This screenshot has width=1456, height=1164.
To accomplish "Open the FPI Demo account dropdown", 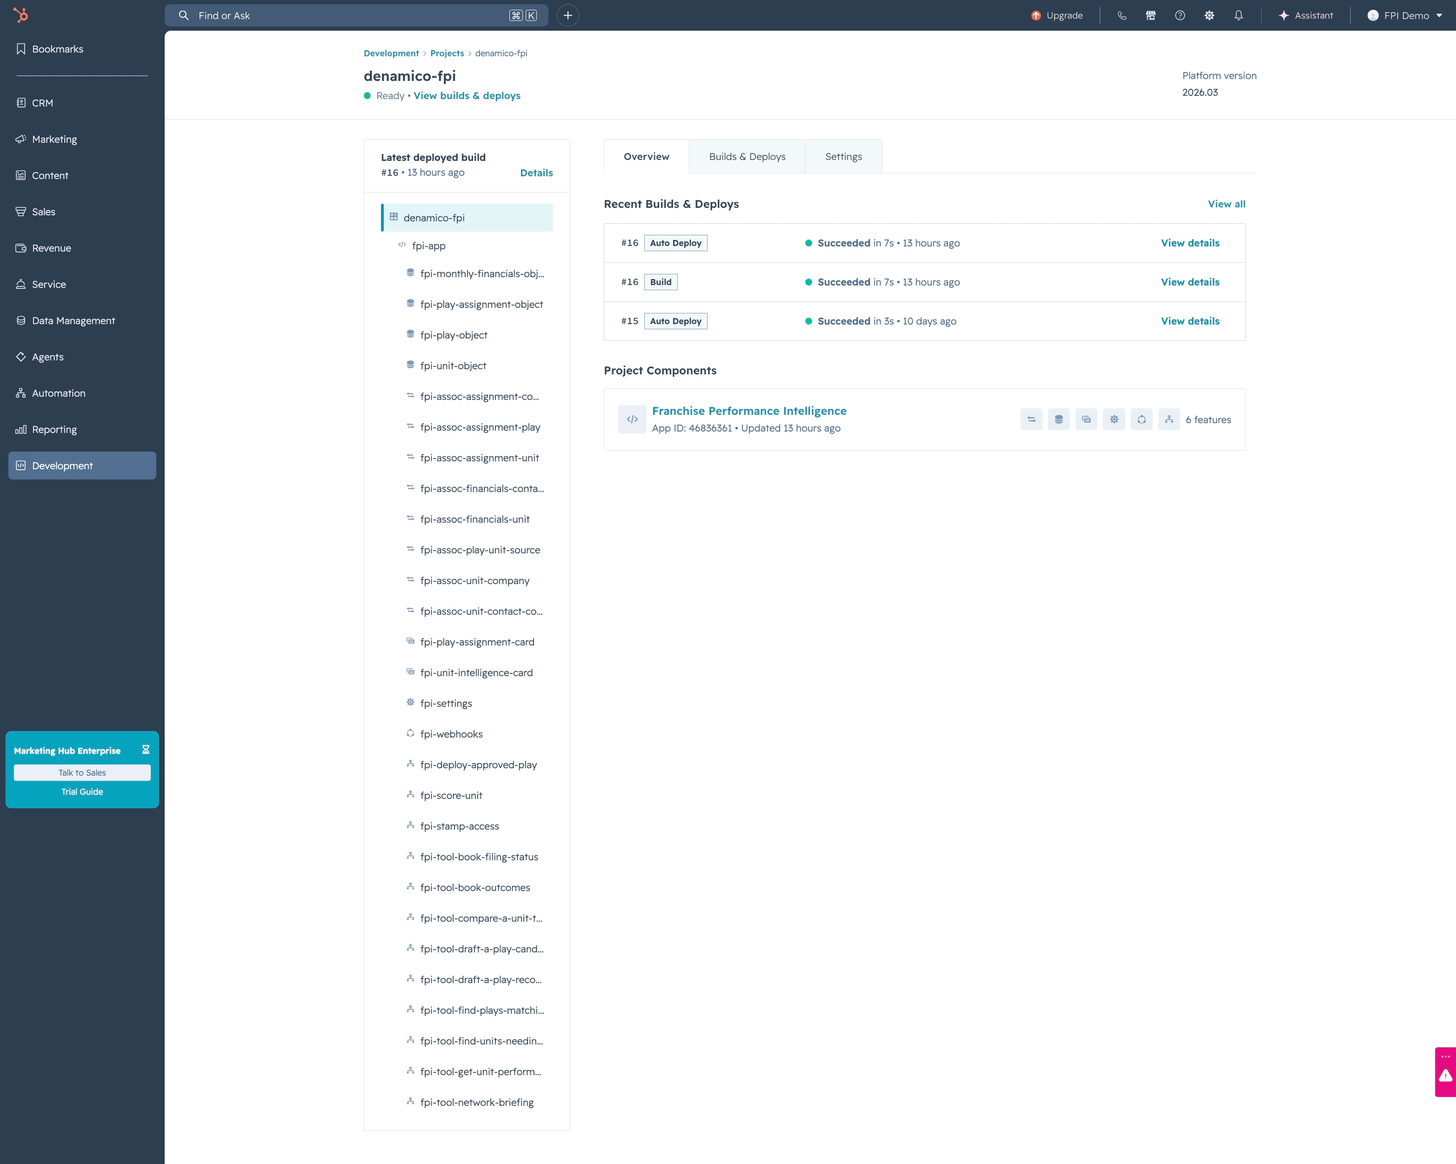I will click(x=1405, y=16).
